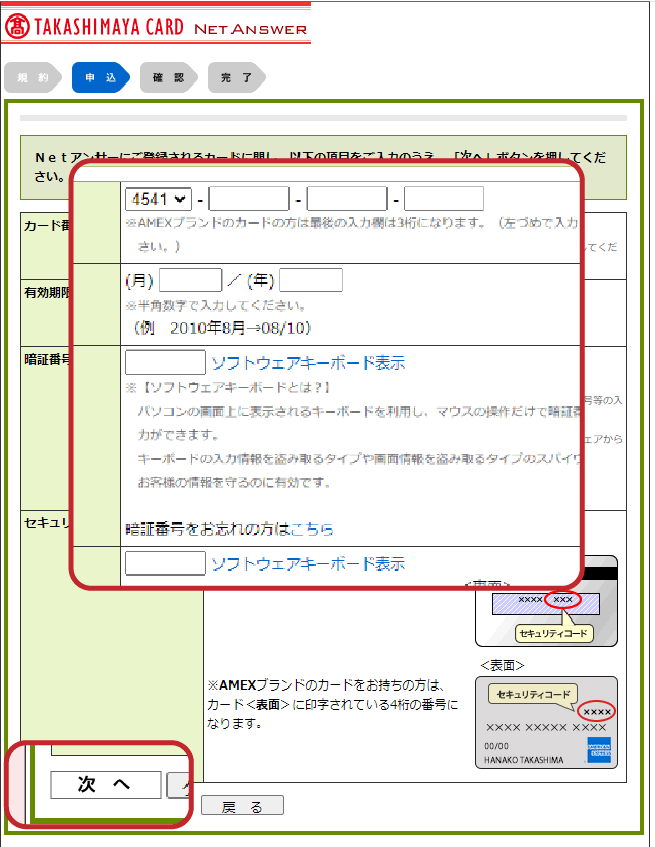Focus the second card number input box
This screenshot has height=847, width=655.
249,199
